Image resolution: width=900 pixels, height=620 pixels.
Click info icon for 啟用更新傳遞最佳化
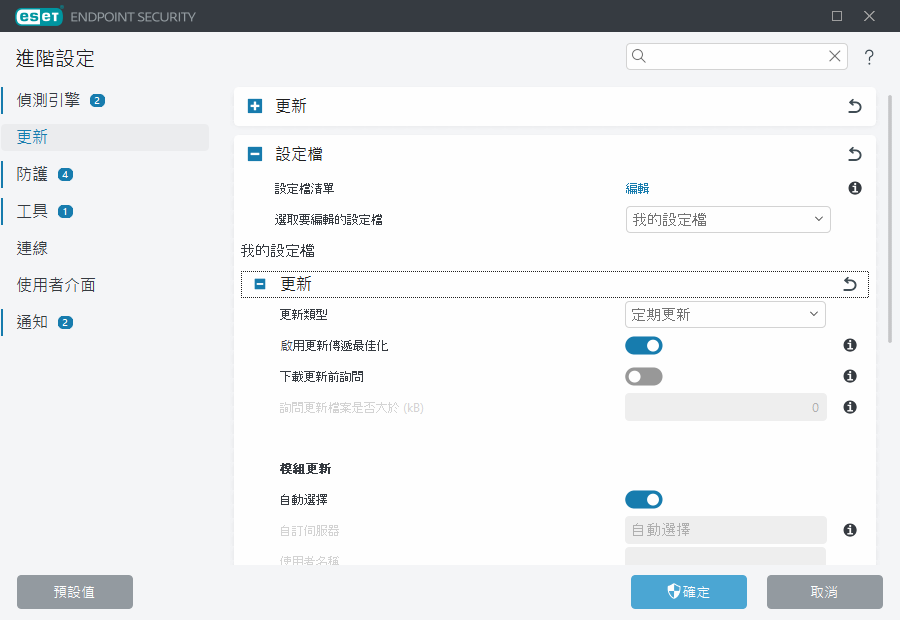tap(850, 345)
